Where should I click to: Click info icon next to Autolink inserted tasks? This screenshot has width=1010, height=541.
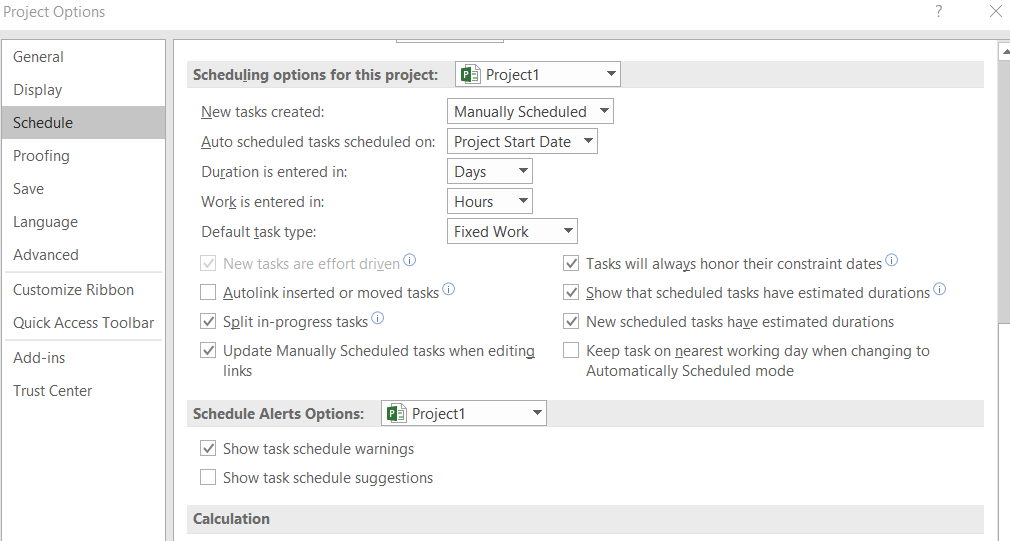click(x=449, y=291)
